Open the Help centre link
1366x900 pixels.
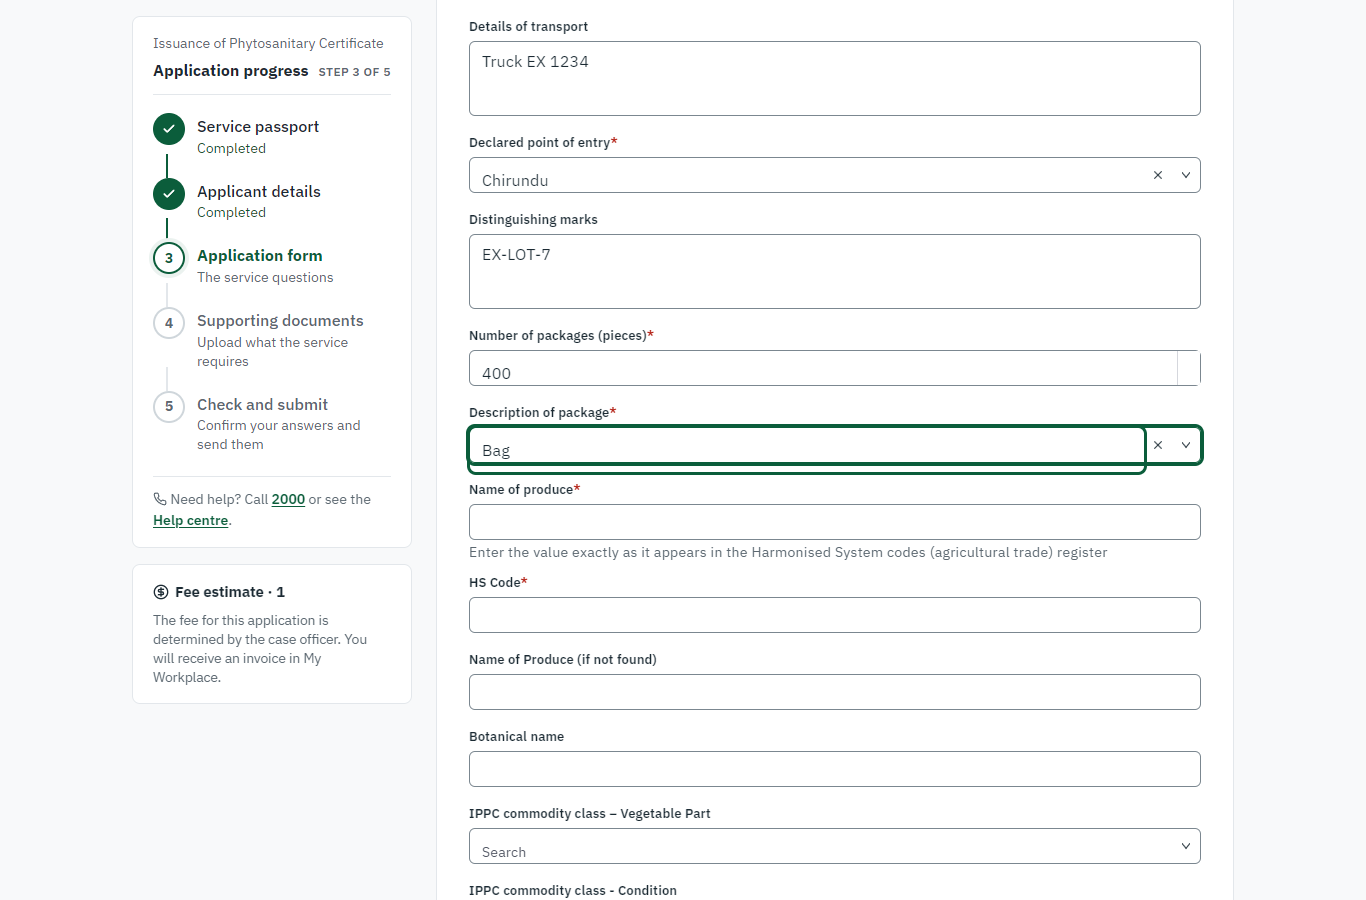tap(191, 520)
